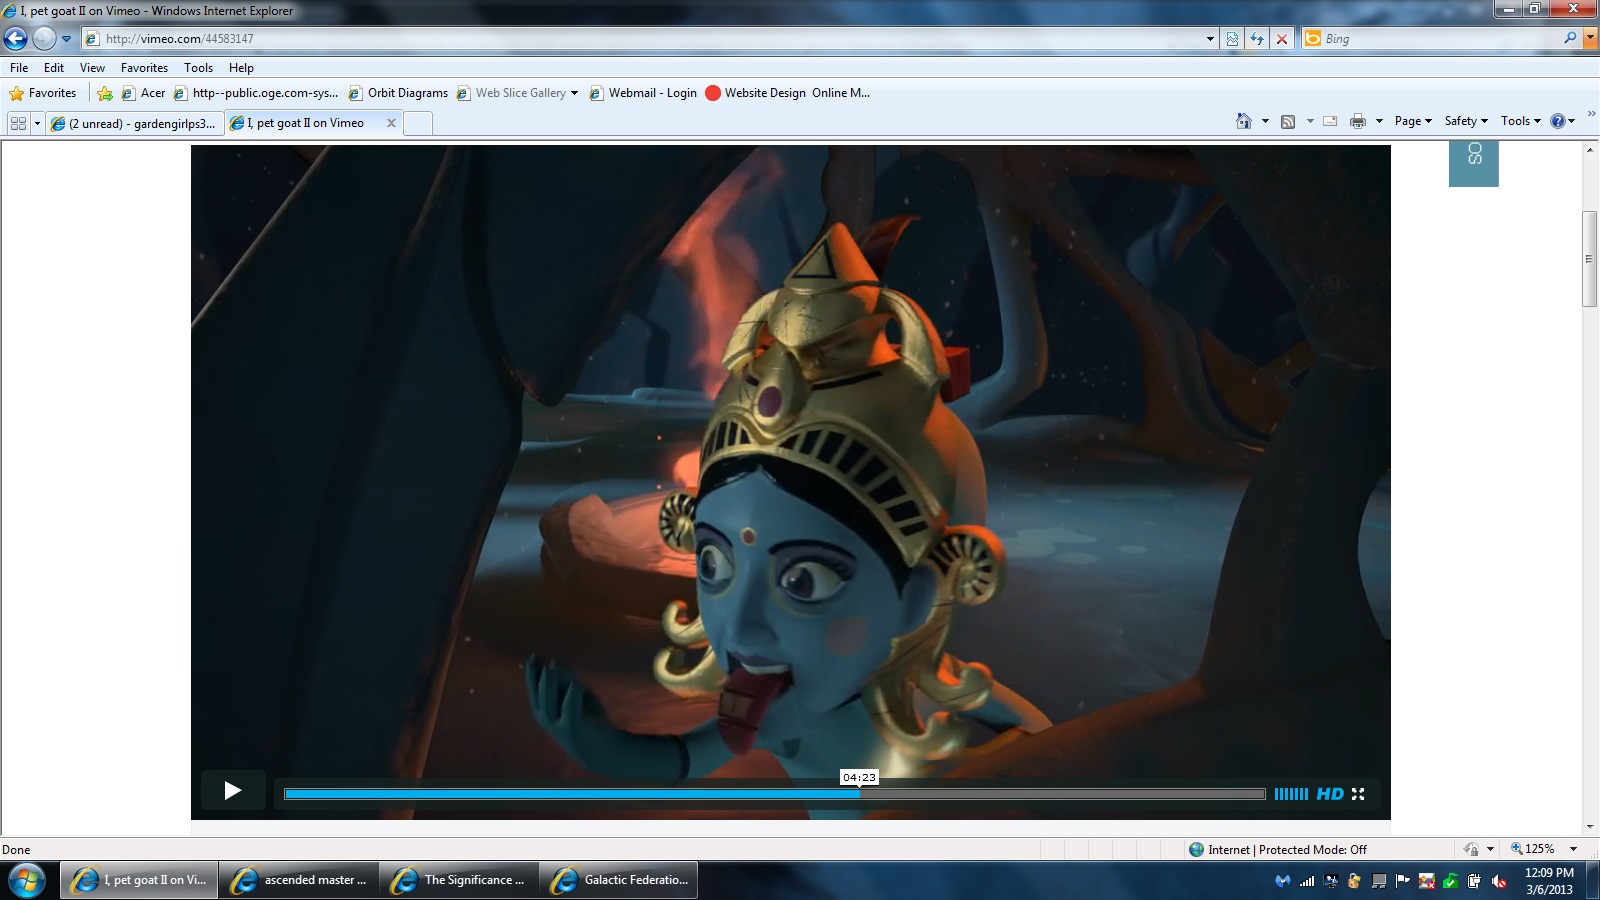This screenshot has height=900, width=1600.
Task: Play the Vimeo video
Action: coord(232,791)
